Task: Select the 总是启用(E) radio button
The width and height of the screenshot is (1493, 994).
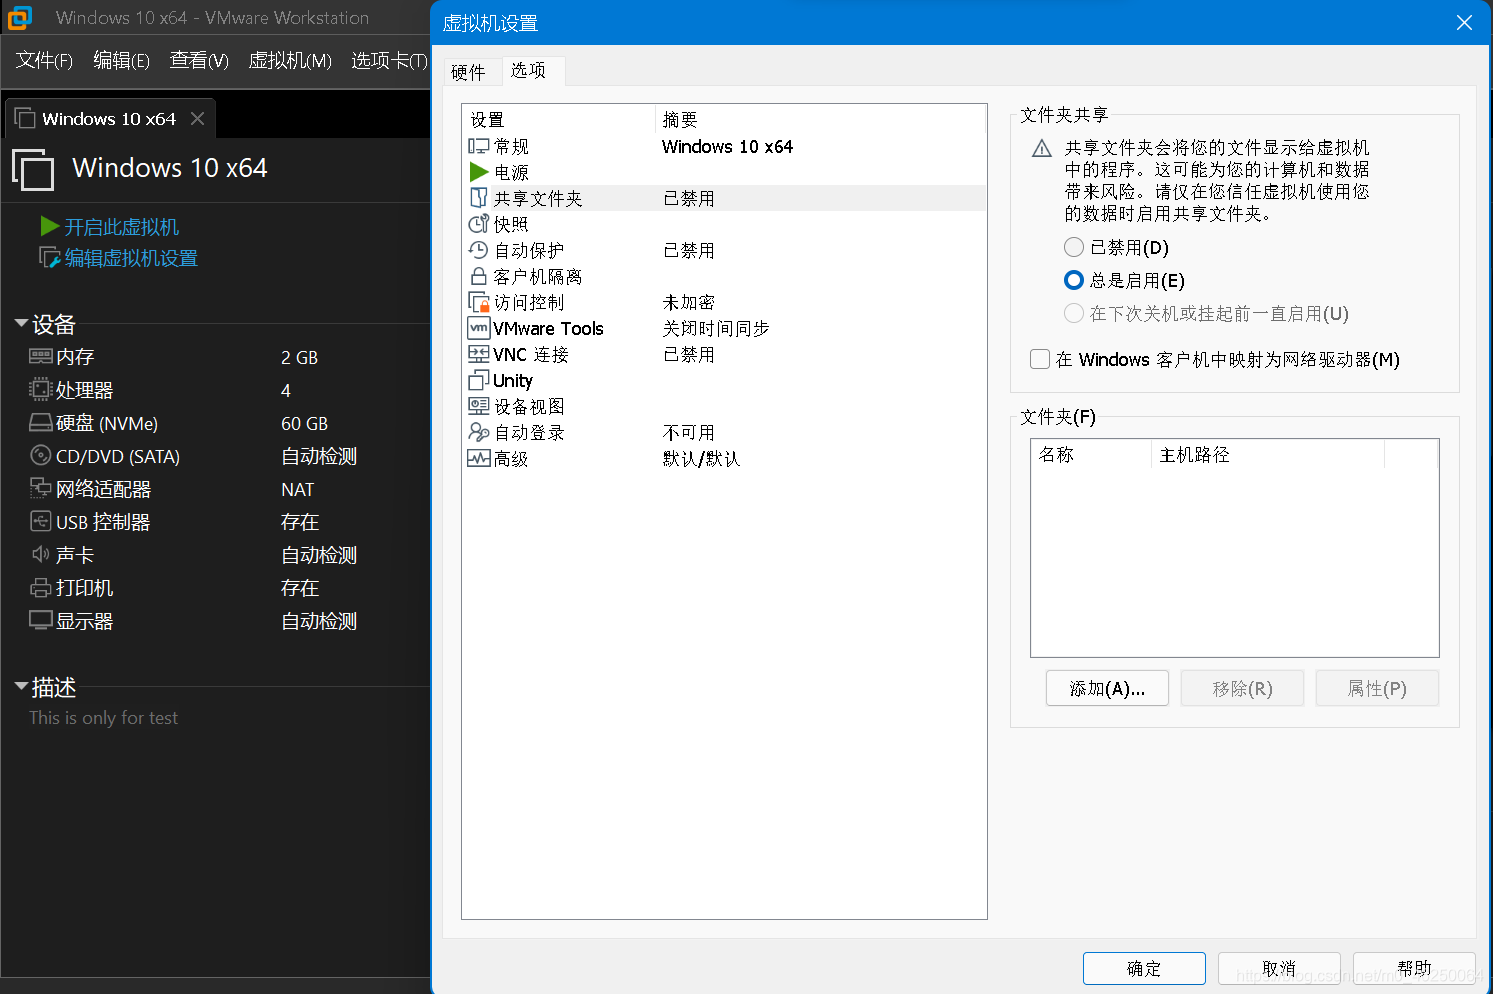Action: (1074, 280)
